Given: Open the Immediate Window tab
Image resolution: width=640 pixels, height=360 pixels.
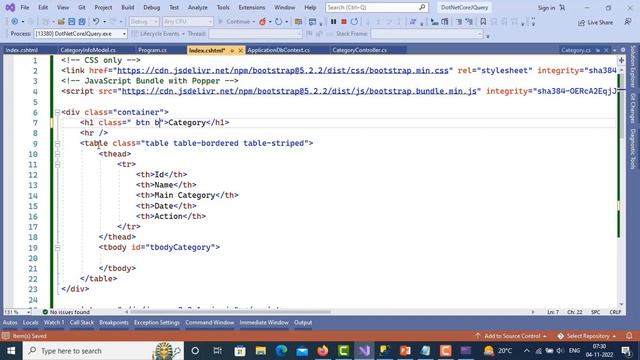Looking at the screenshot, I should (264, 322).
